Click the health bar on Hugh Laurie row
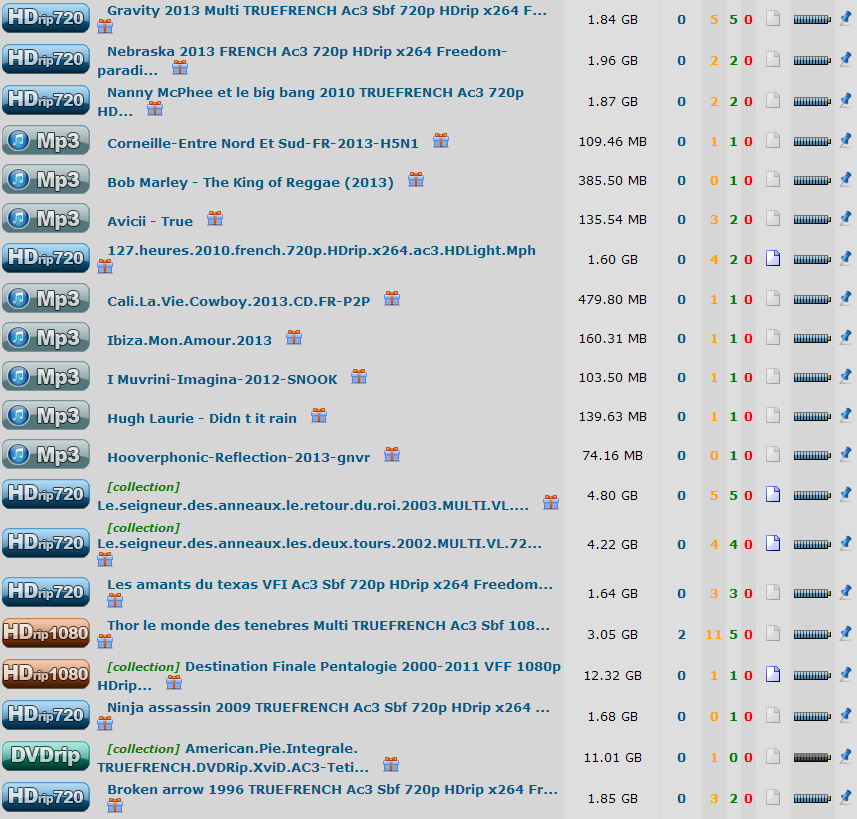857x819 pixels. (x=812, y=417)
